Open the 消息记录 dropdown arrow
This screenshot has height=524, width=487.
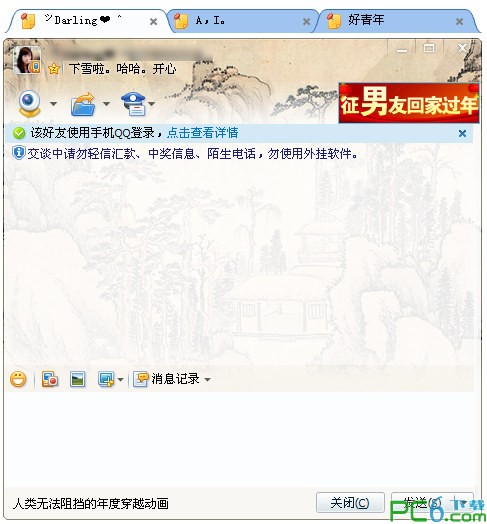click(x=207, y=380)
